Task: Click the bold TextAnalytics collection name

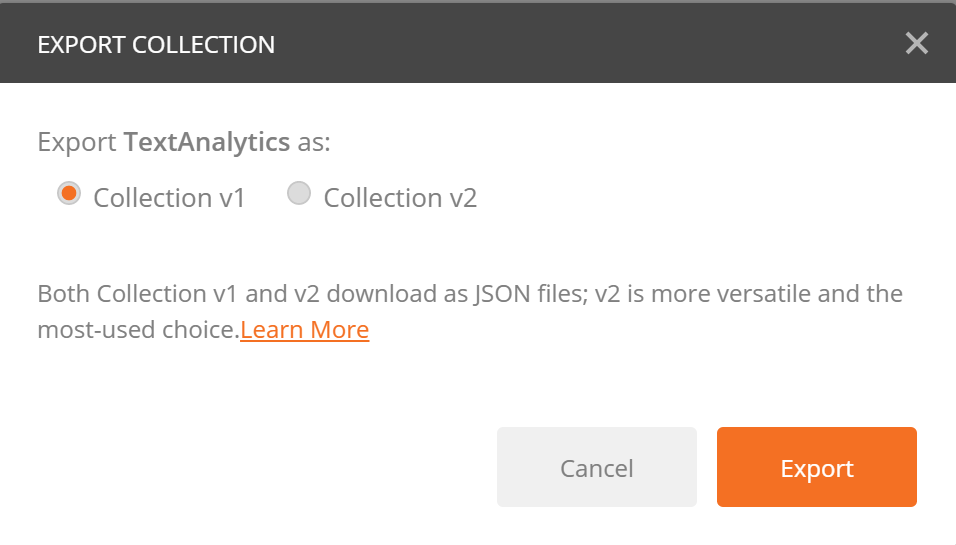Action: click(x=207, y=142)
